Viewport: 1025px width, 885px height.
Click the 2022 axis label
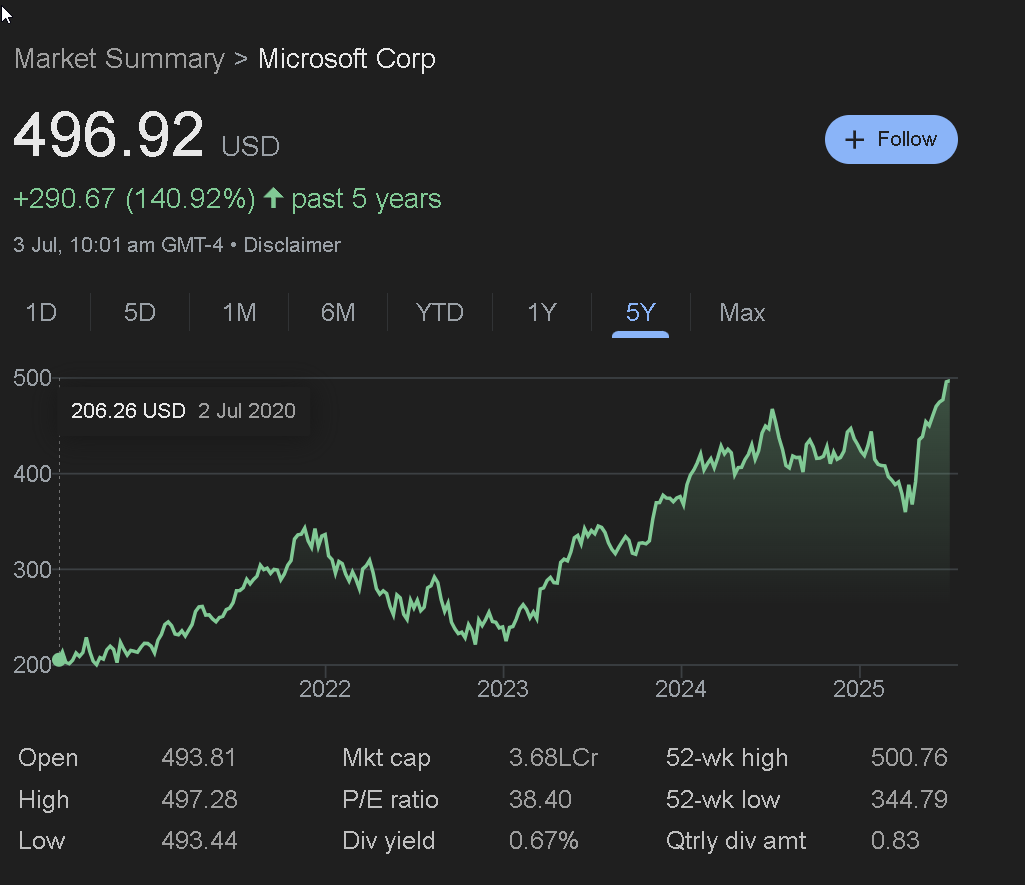325,689
